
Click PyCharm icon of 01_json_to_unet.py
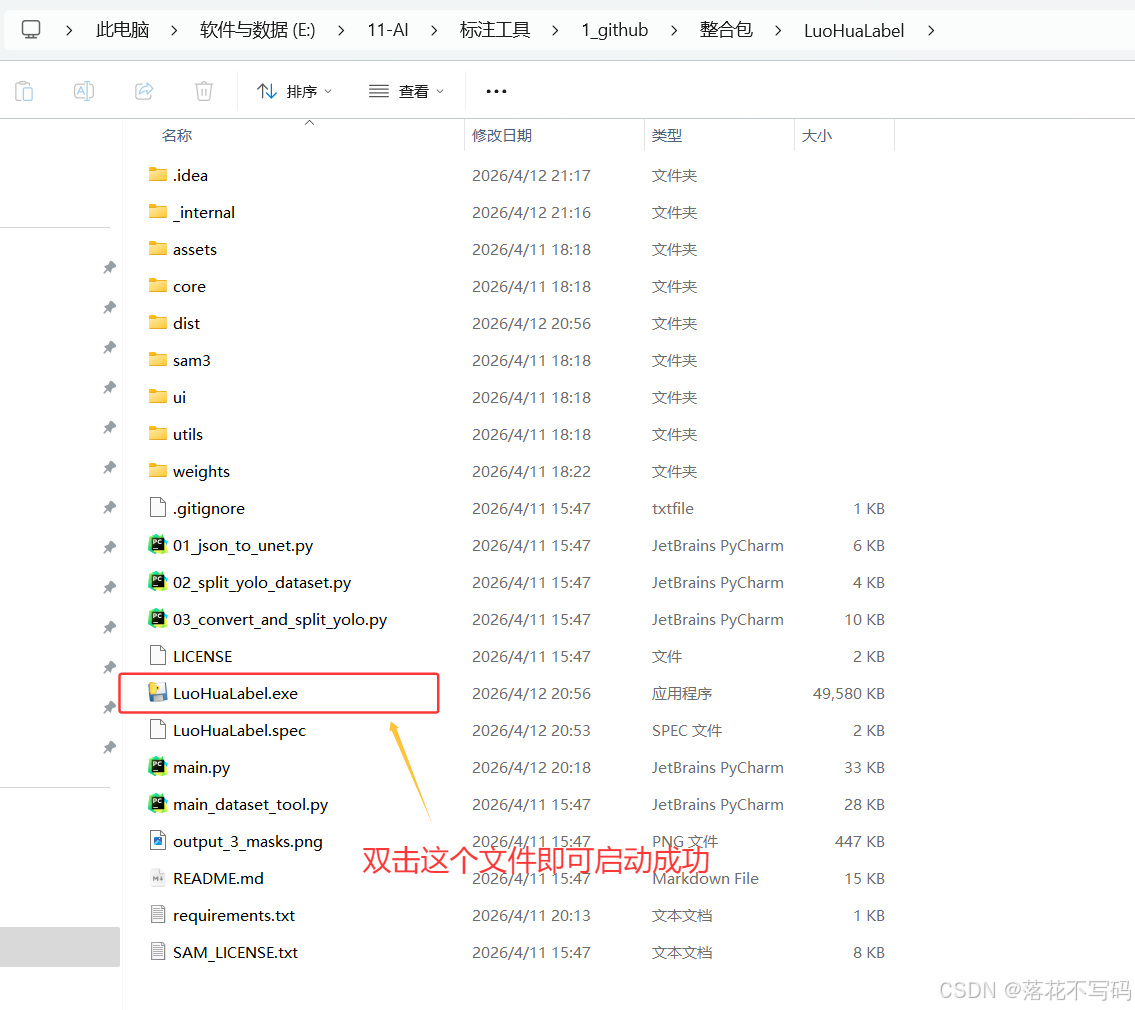click(x=158, y=544)
